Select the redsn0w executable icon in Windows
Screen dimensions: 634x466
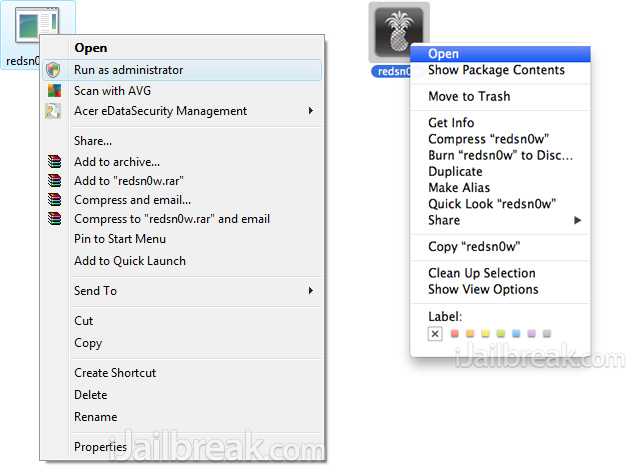pos(37,25)
